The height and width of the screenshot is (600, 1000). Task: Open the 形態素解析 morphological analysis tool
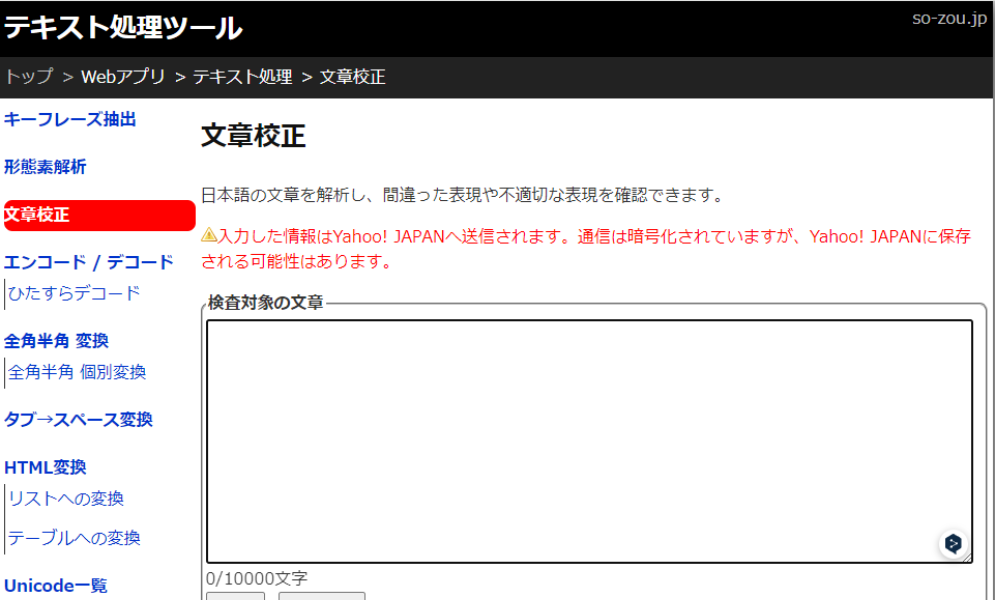click(48, 167)
